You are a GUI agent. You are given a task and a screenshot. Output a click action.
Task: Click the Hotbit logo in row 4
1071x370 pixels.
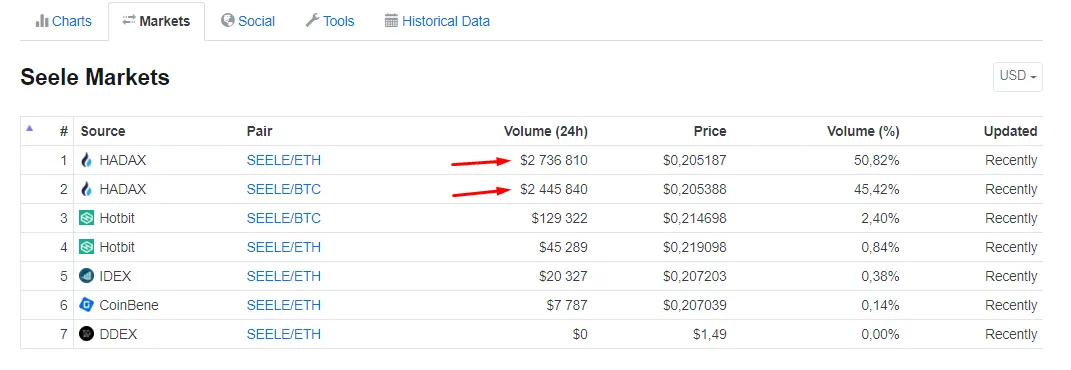tap(86, 247)
